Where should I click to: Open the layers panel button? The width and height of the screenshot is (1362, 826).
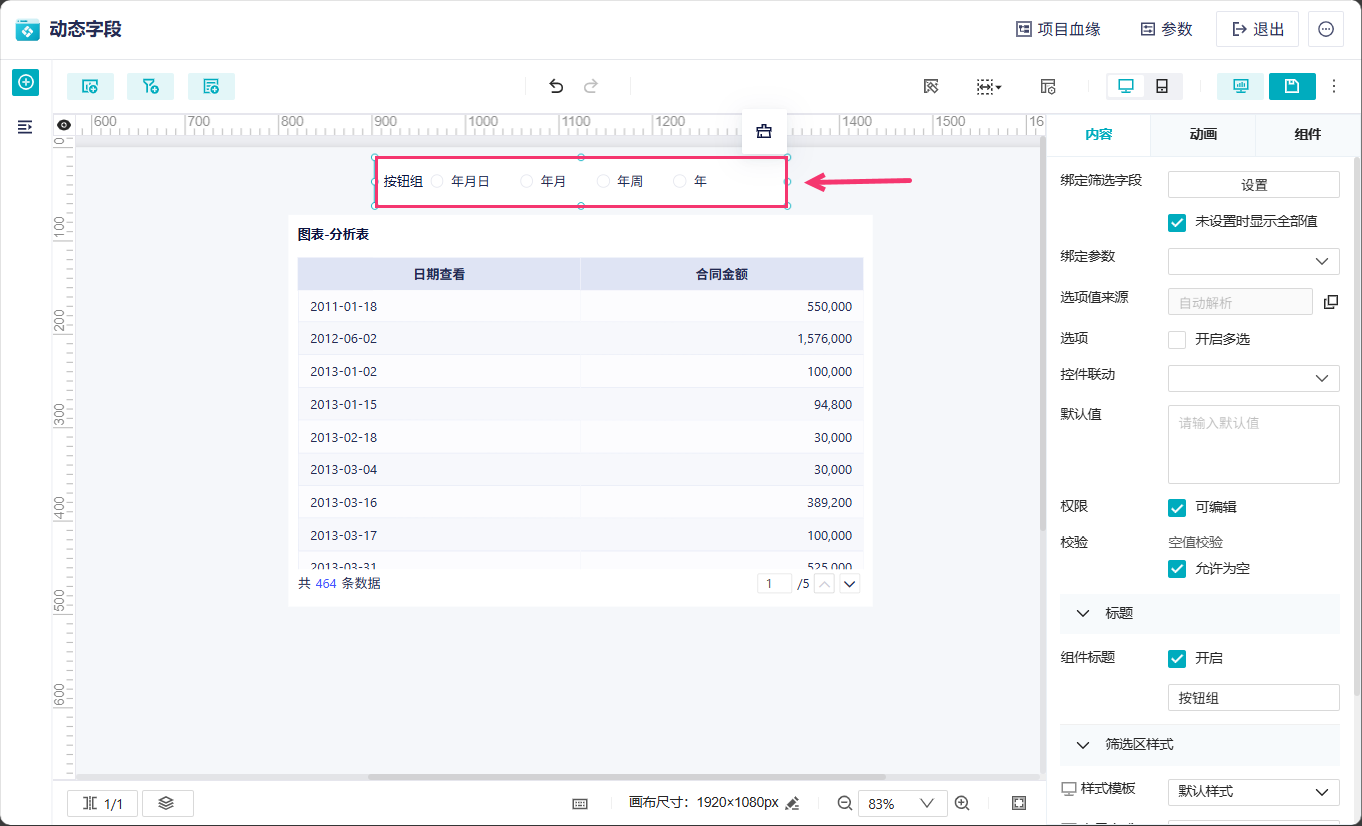(x=167, y=803)
